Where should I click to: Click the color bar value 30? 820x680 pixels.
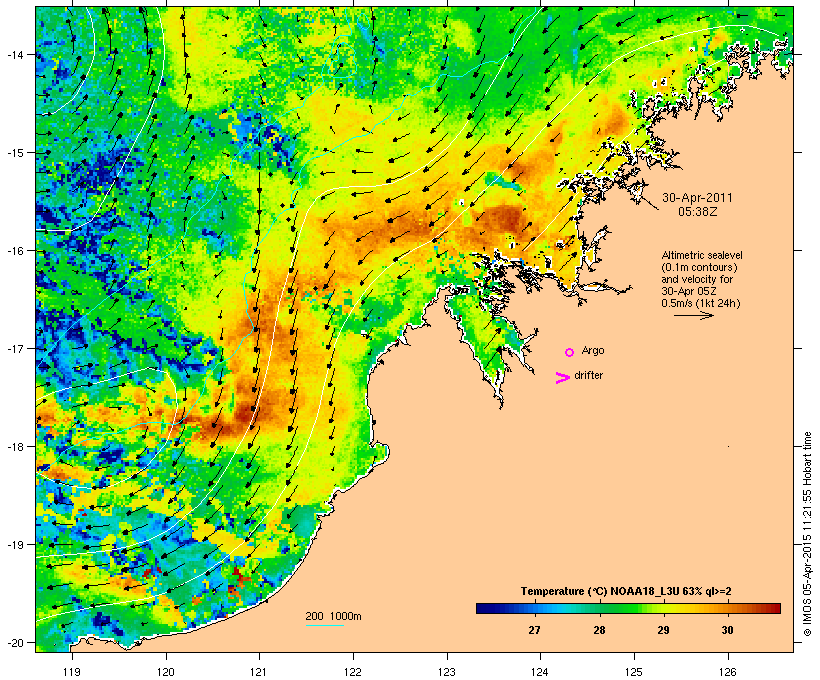(x=727, y=630)
